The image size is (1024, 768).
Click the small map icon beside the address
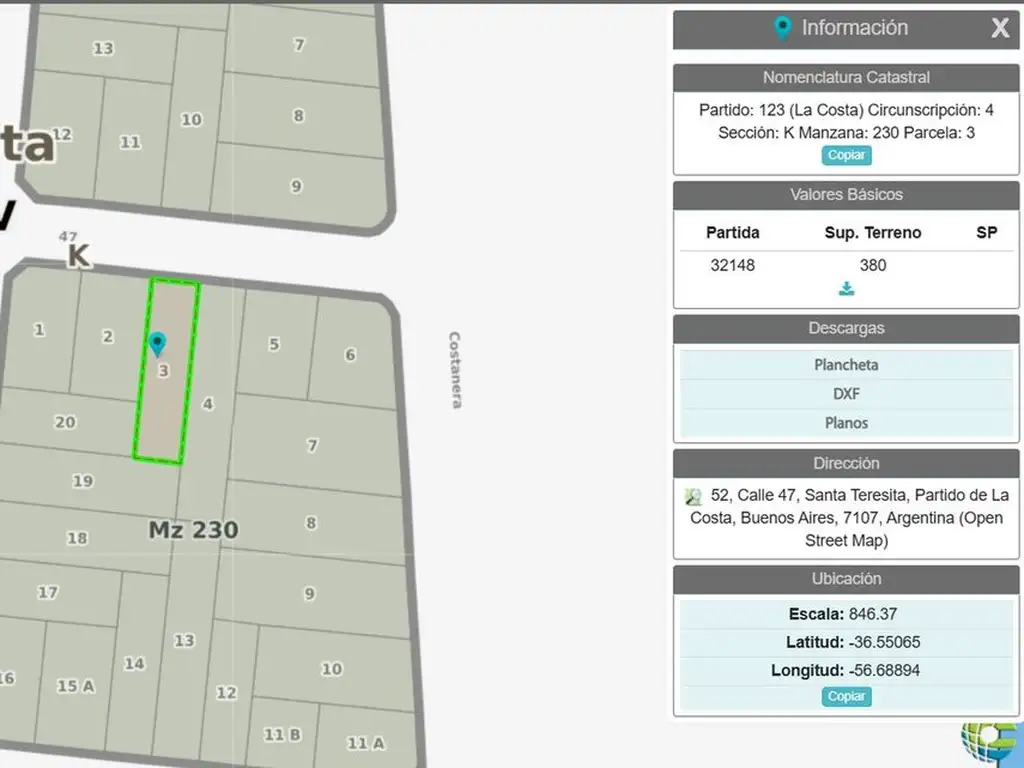tap(693, 496)
